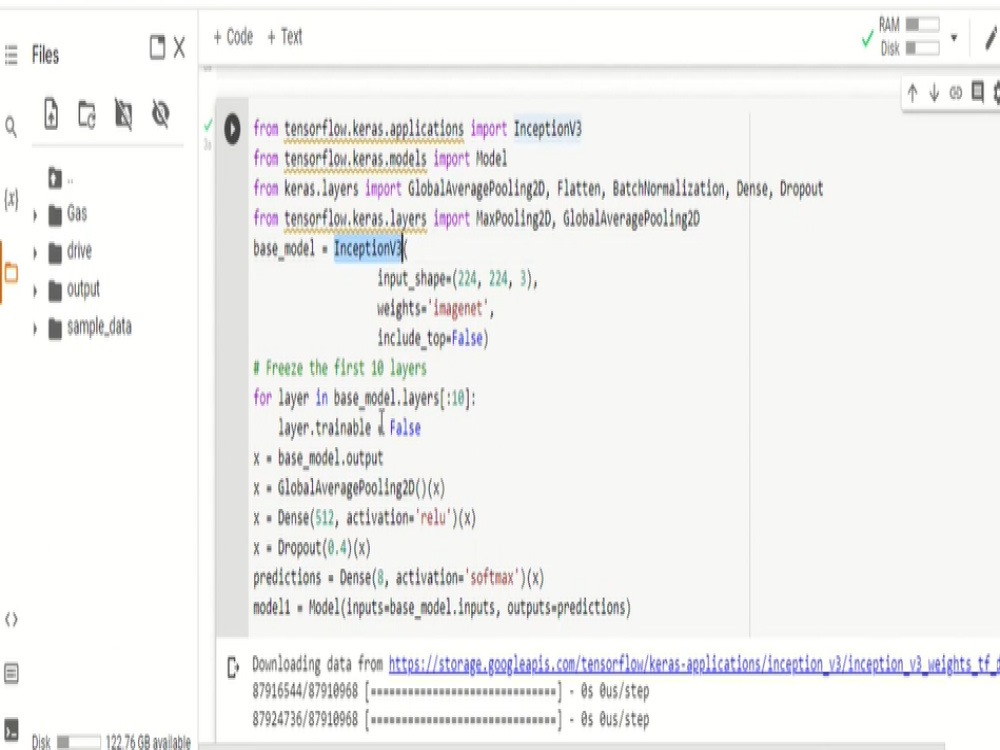Screen dimensions: 1000x750
Task: Move cell down with arrow icon
Action: pyautogui.click(x=934, y=93)
